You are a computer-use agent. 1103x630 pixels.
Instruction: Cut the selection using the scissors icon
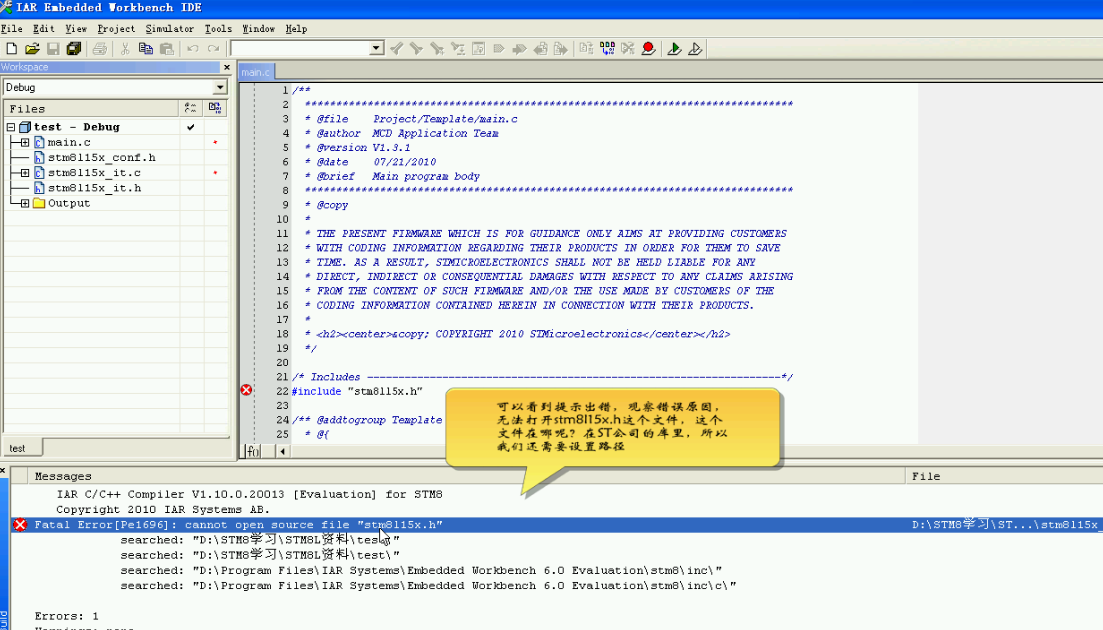coord(125,49)
